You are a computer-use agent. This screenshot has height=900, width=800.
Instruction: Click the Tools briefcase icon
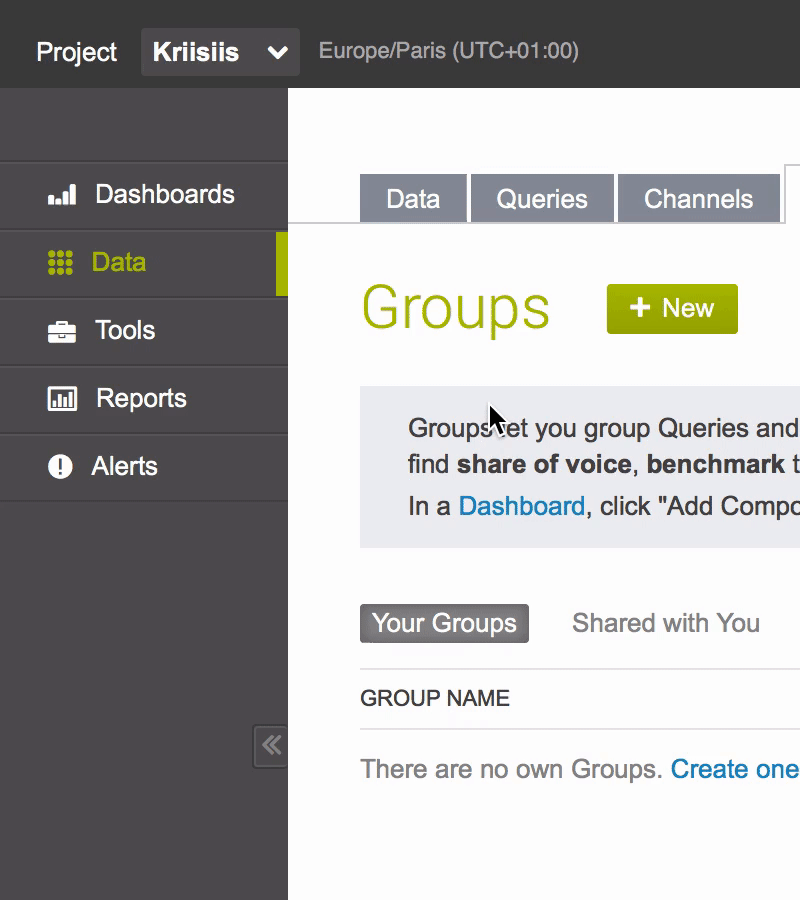click(x=62, y=331)
